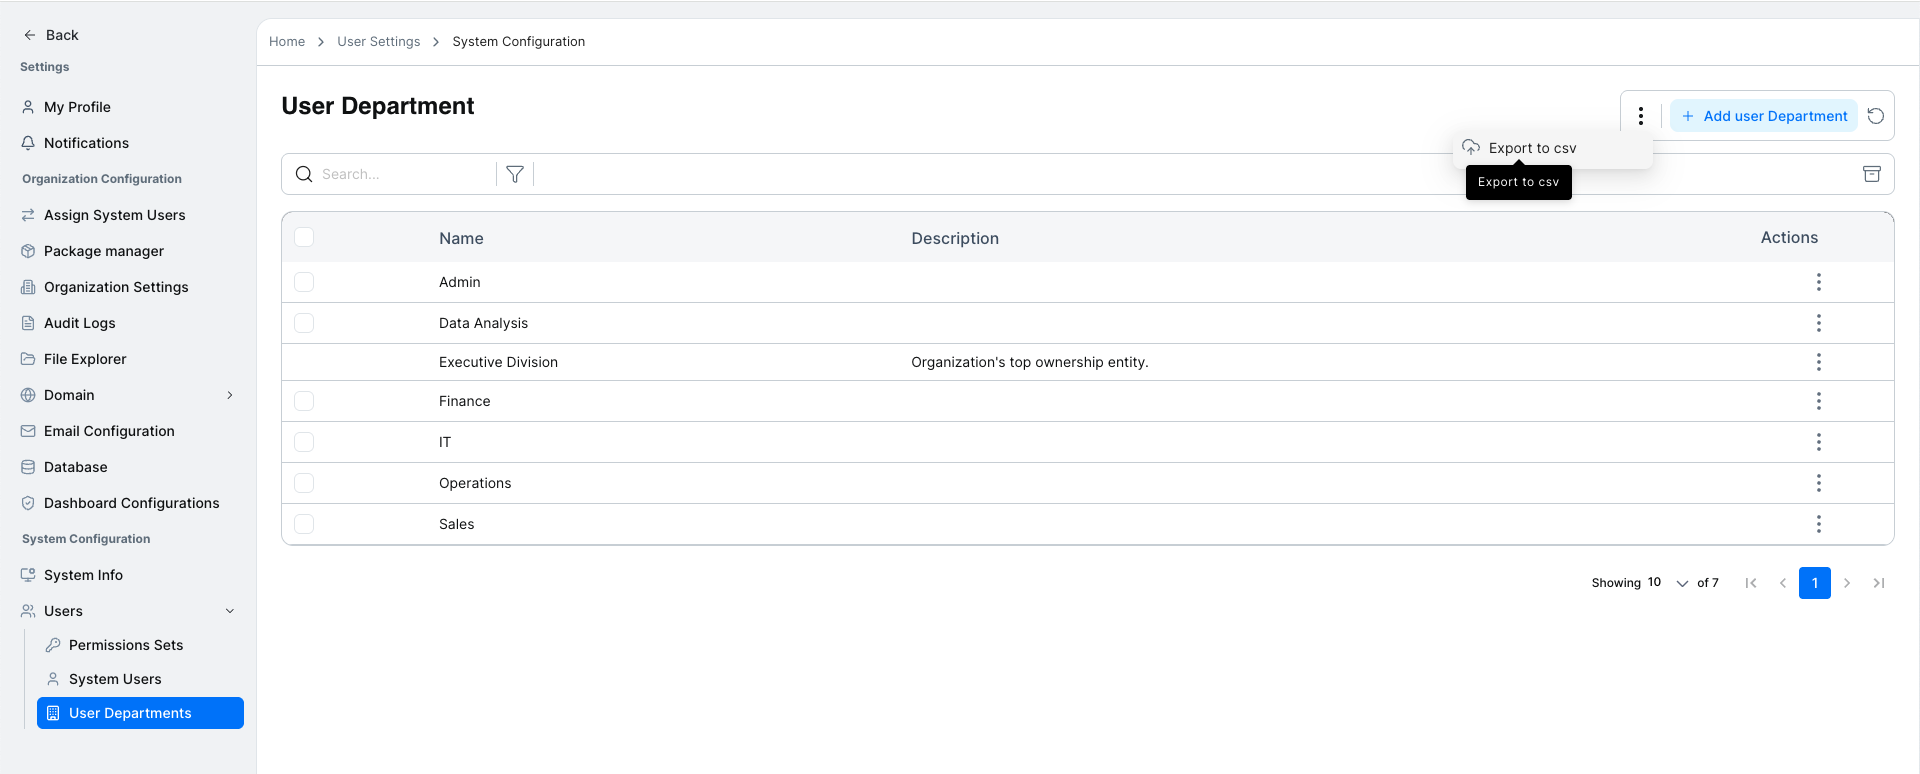This screenshot has width=1920, height=774.
Task: Click the Domain globe icon
Action: tap(28, 395)
